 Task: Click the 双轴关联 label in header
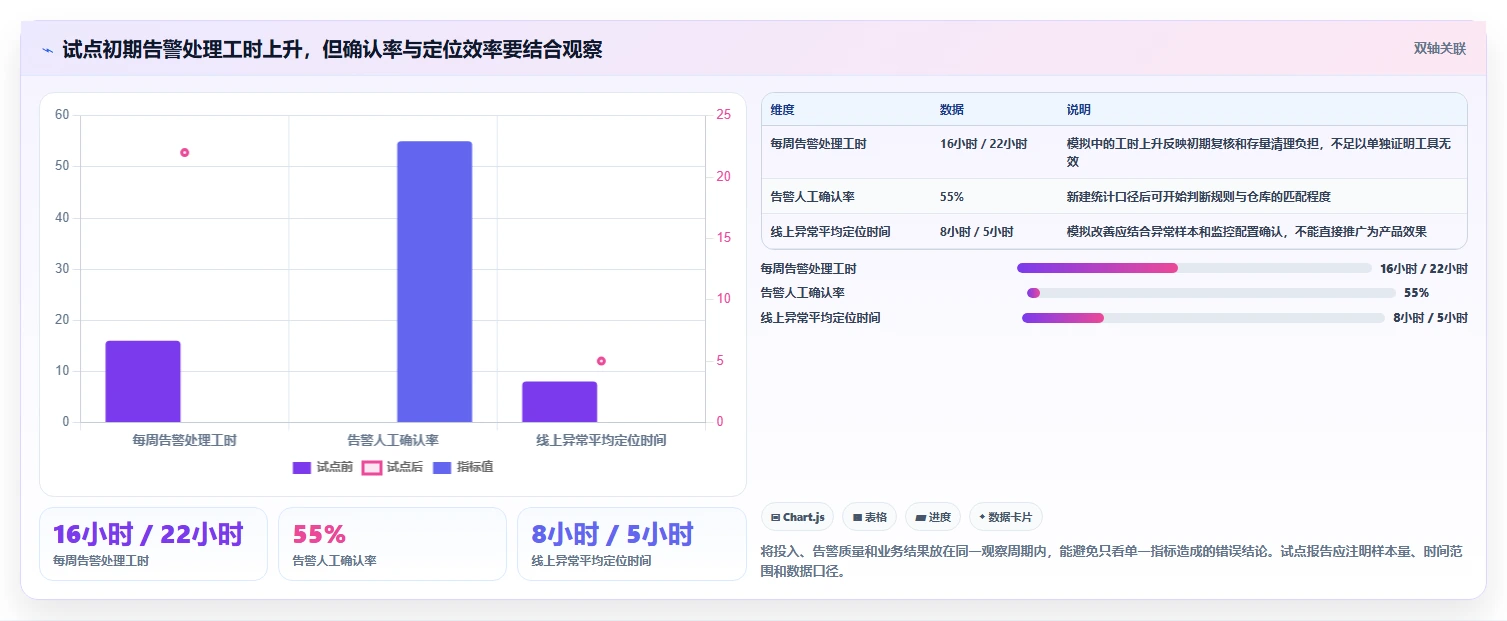pos(1439,49)
